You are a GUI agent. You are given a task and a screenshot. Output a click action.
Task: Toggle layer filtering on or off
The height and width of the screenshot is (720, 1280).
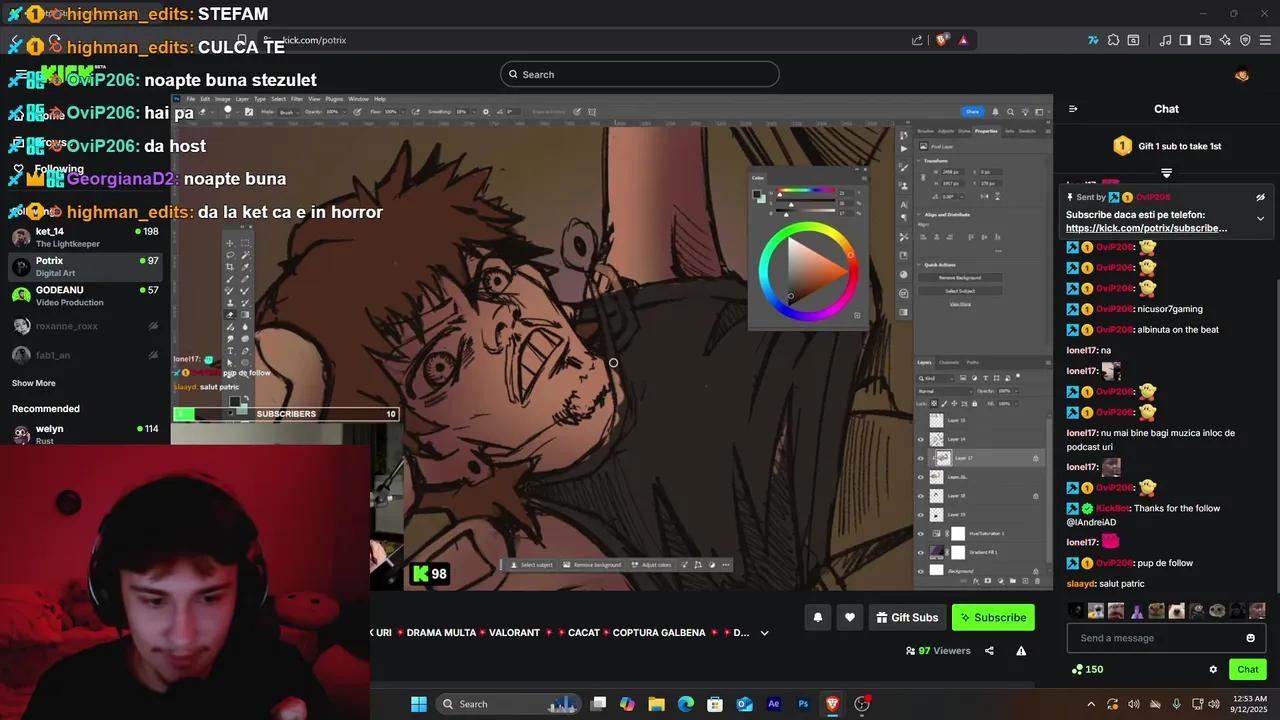coord(1018,376)
